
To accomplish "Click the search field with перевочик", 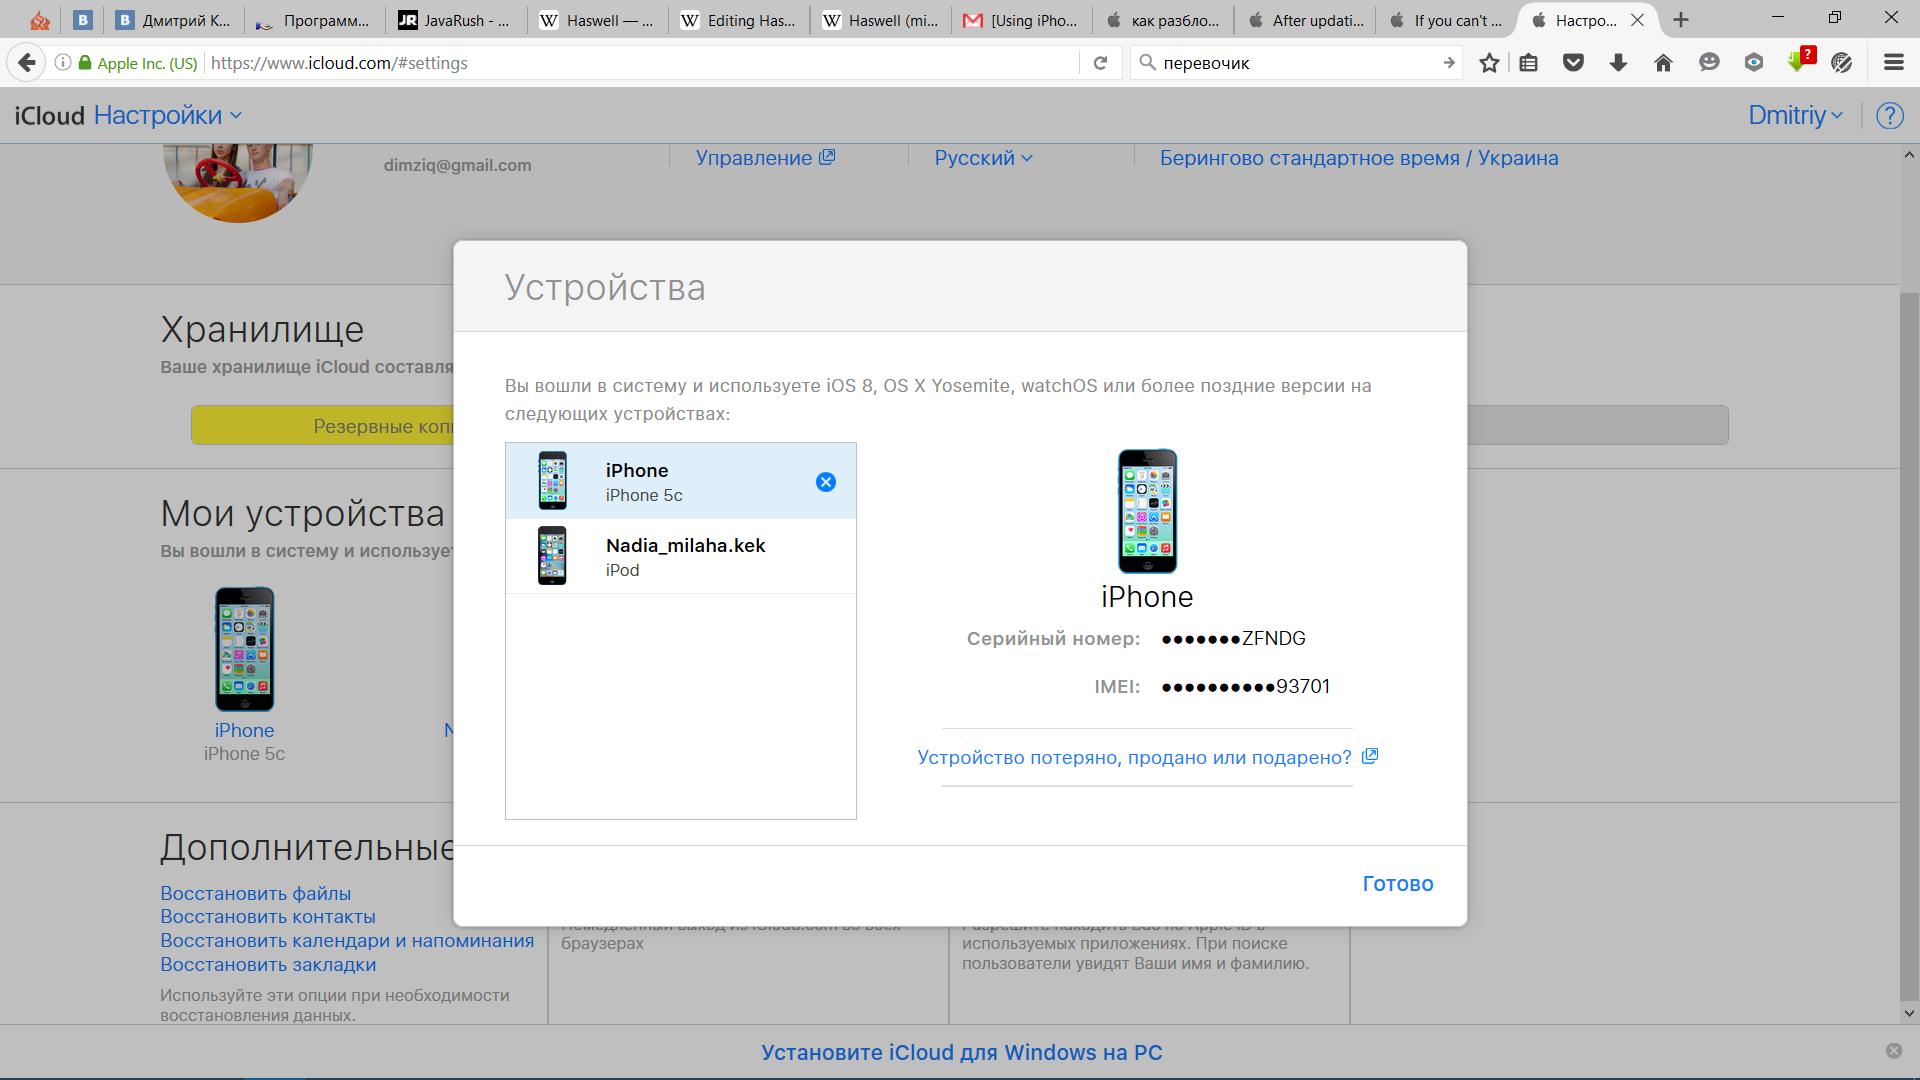I will coord(1290,63).
